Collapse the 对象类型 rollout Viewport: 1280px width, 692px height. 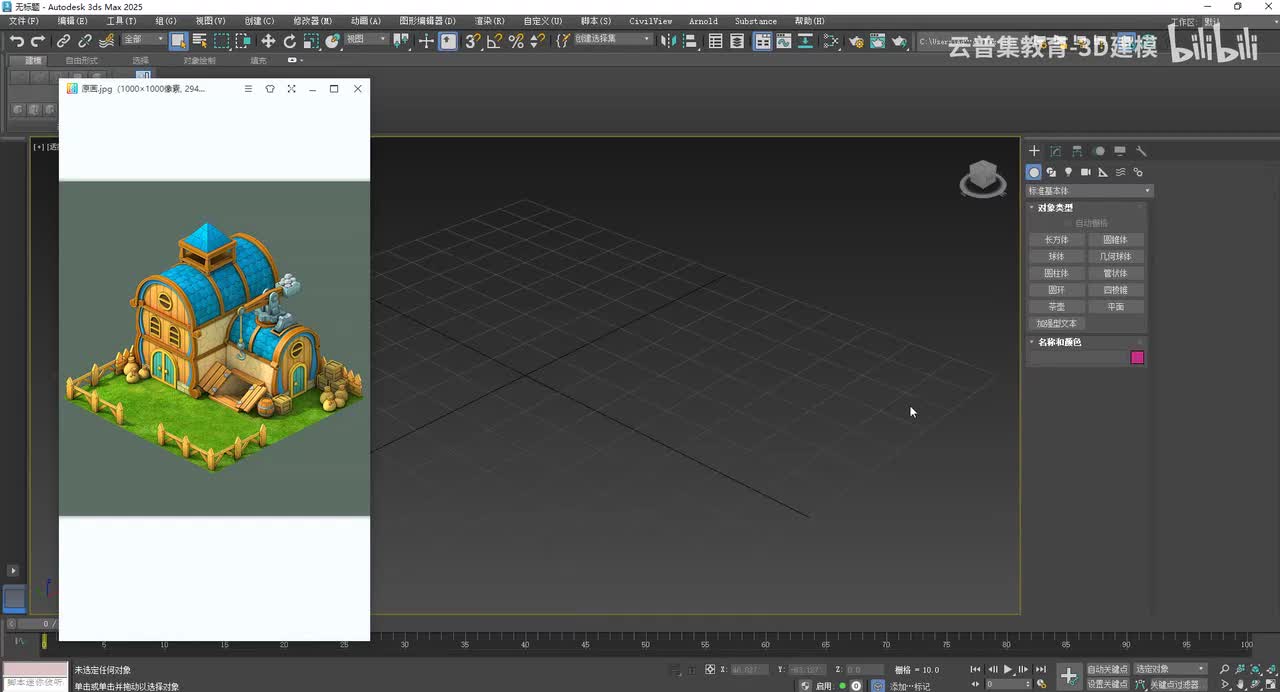[1055, 208]
